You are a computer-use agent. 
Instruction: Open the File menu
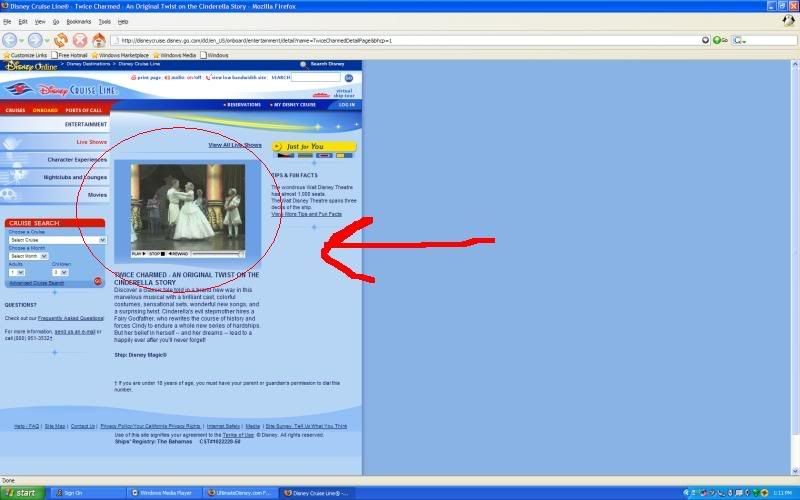pyautogui.click(x=7, y=22)
